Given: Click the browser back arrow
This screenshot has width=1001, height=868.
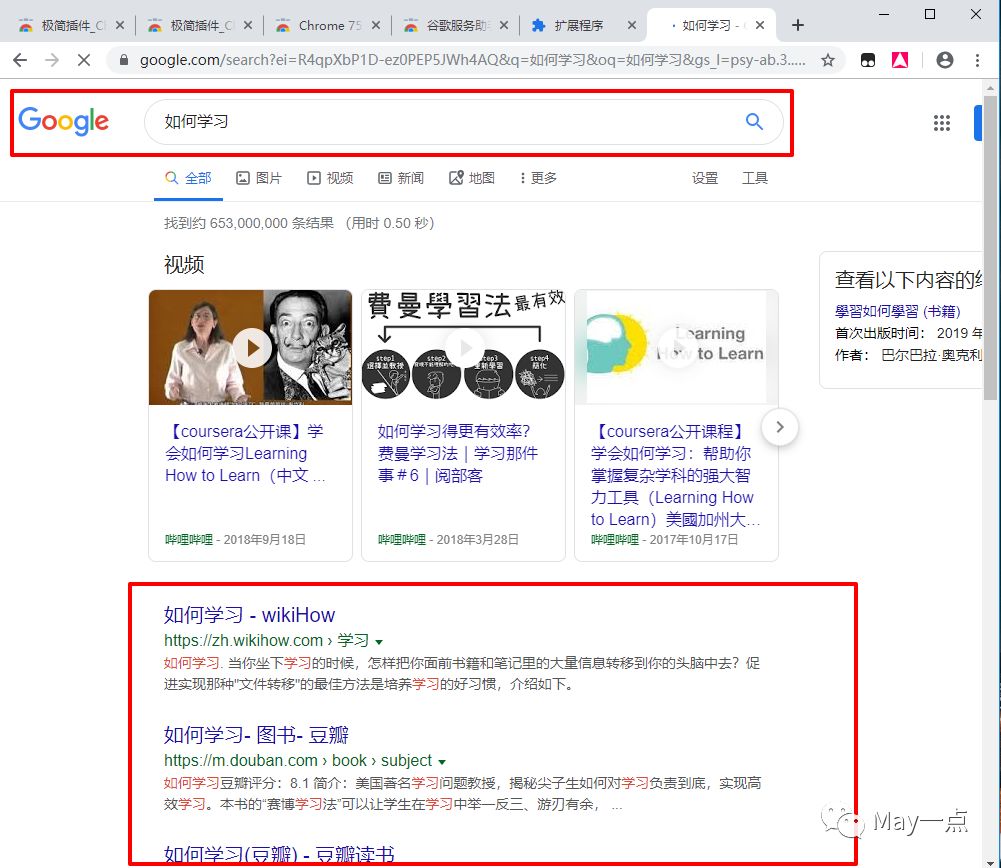Looking at the screenshot, I should click(x=20, y=60).
